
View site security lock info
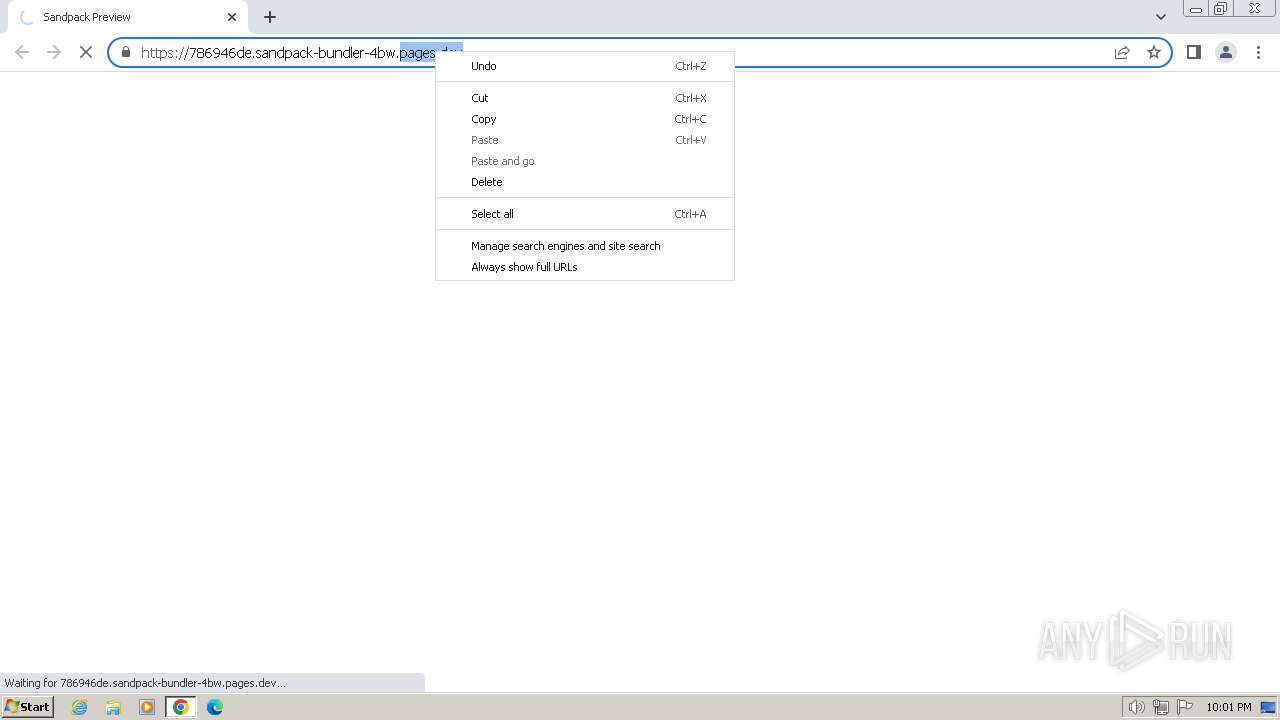126,52
